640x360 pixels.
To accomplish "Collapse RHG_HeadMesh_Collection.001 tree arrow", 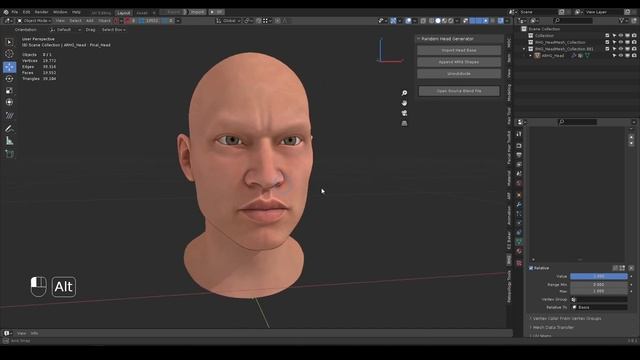I will 524,49.
